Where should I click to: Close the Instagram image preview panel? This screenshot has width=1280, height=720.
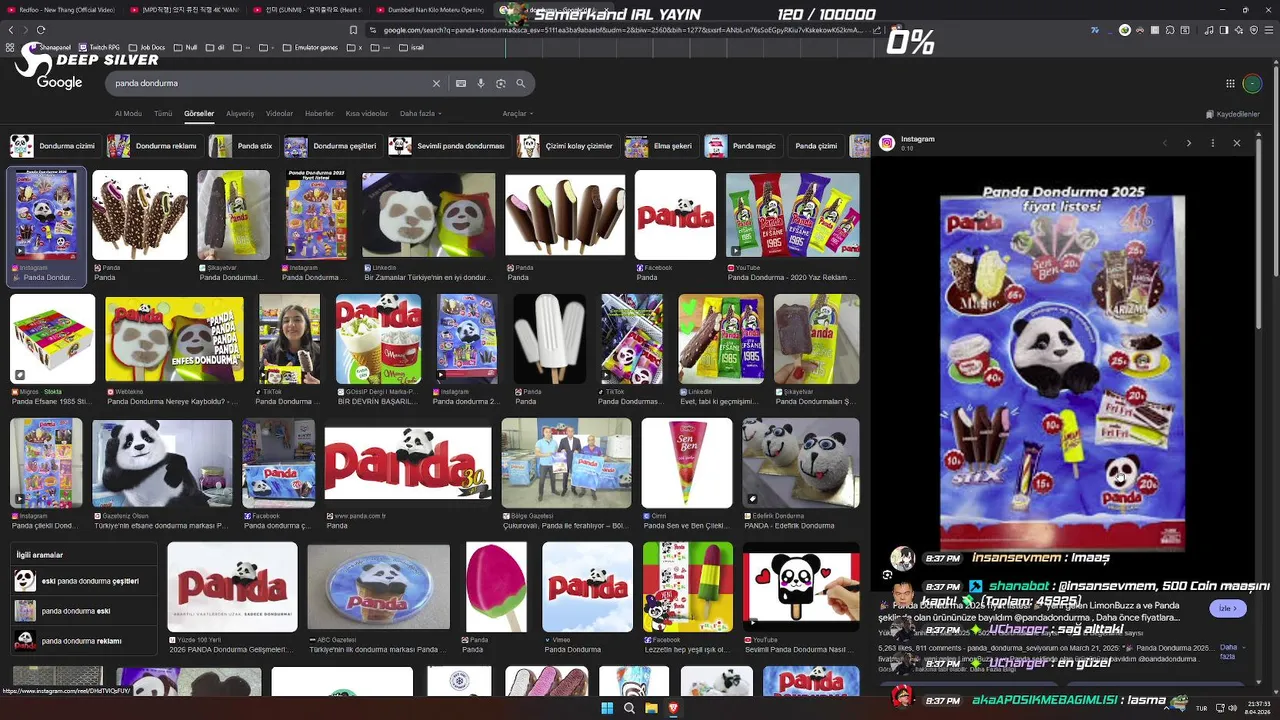[x=1236, y=143]
